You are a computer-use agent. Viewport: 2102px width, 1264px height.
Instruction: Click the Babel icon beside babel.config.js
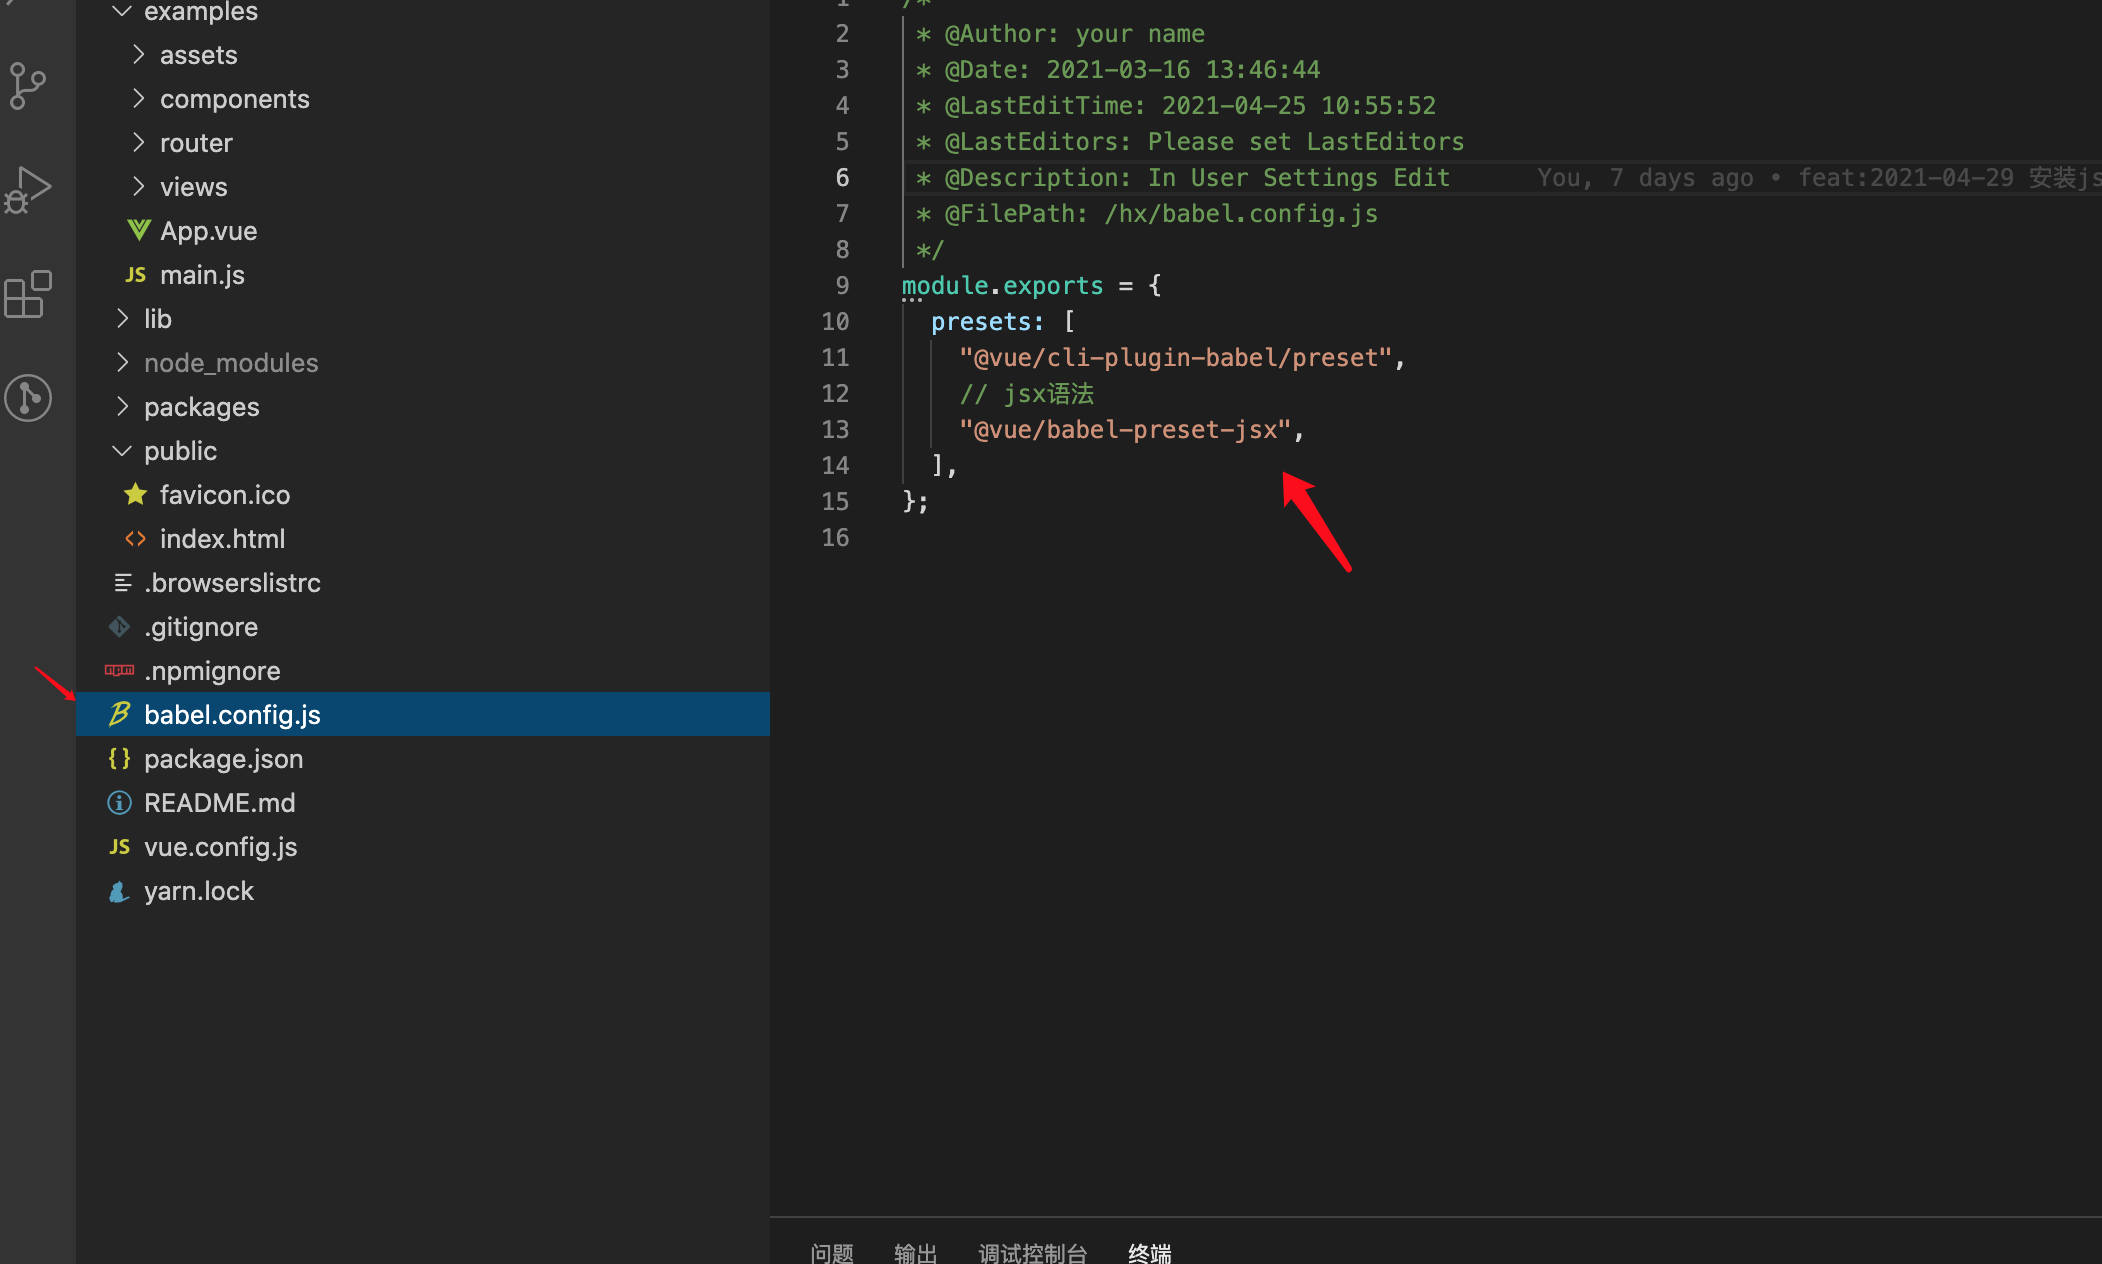pyautogui.click(x=119, y=714)
